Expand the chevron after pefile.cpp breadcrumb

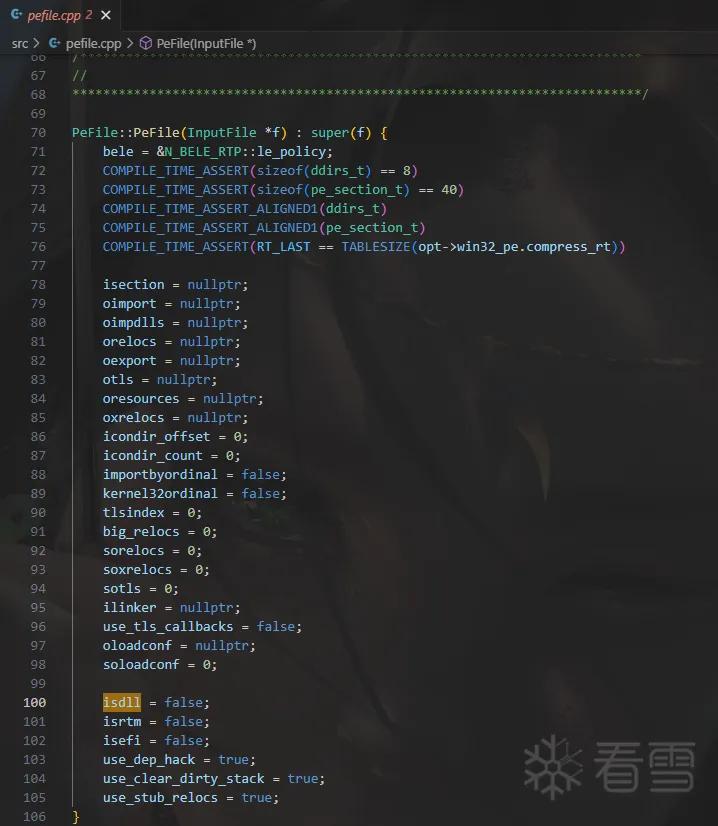(130, 43)
